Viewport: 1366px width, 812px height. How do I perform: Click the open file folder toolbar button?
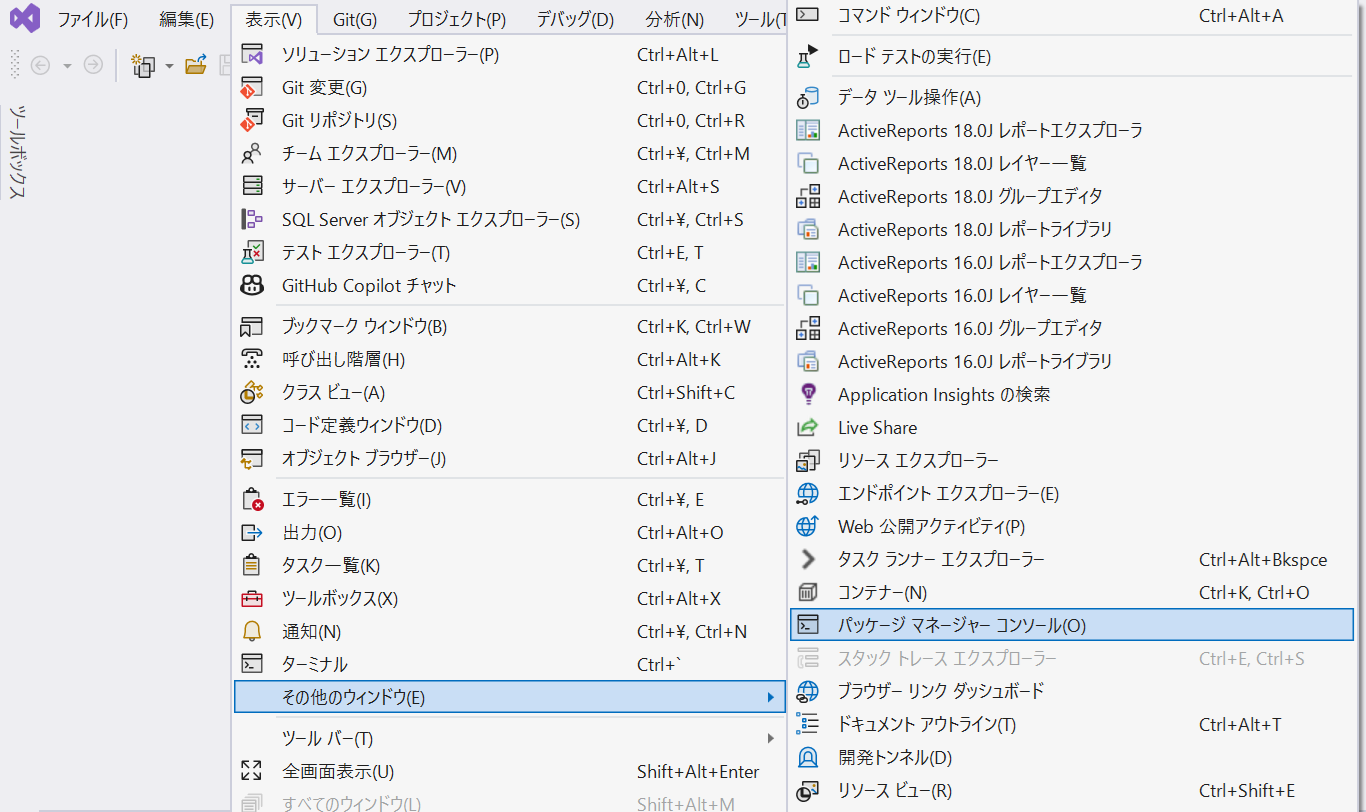click(196, 66)
